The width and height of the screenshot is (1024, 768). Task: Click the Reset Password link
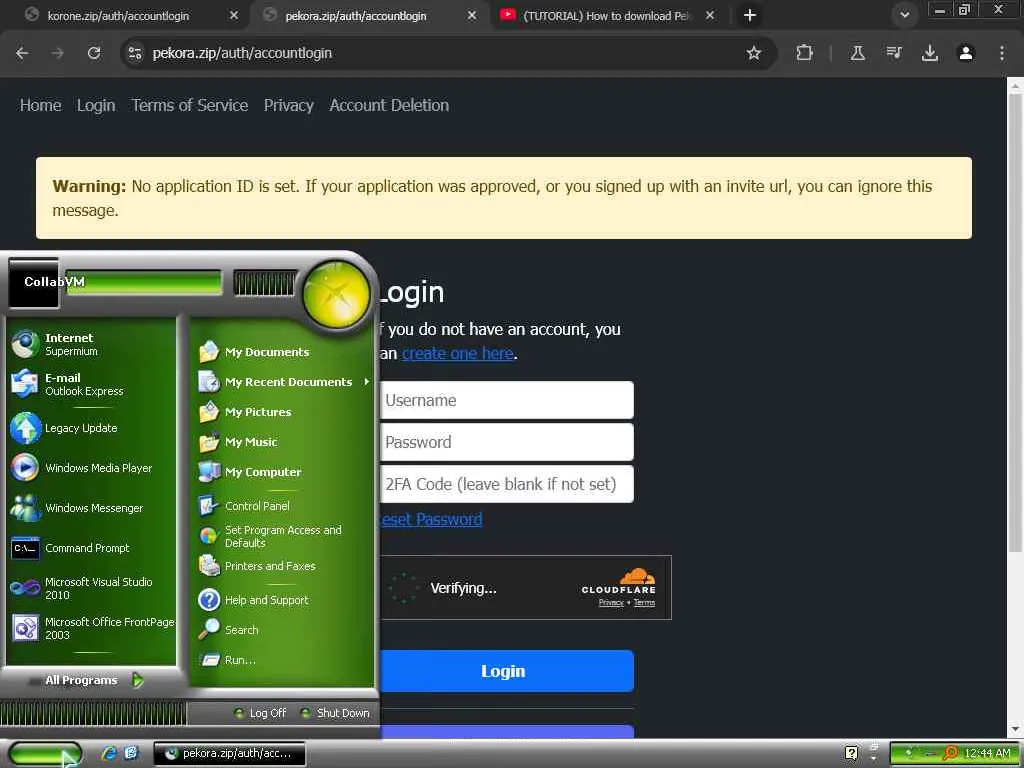[x=432, y=519]
